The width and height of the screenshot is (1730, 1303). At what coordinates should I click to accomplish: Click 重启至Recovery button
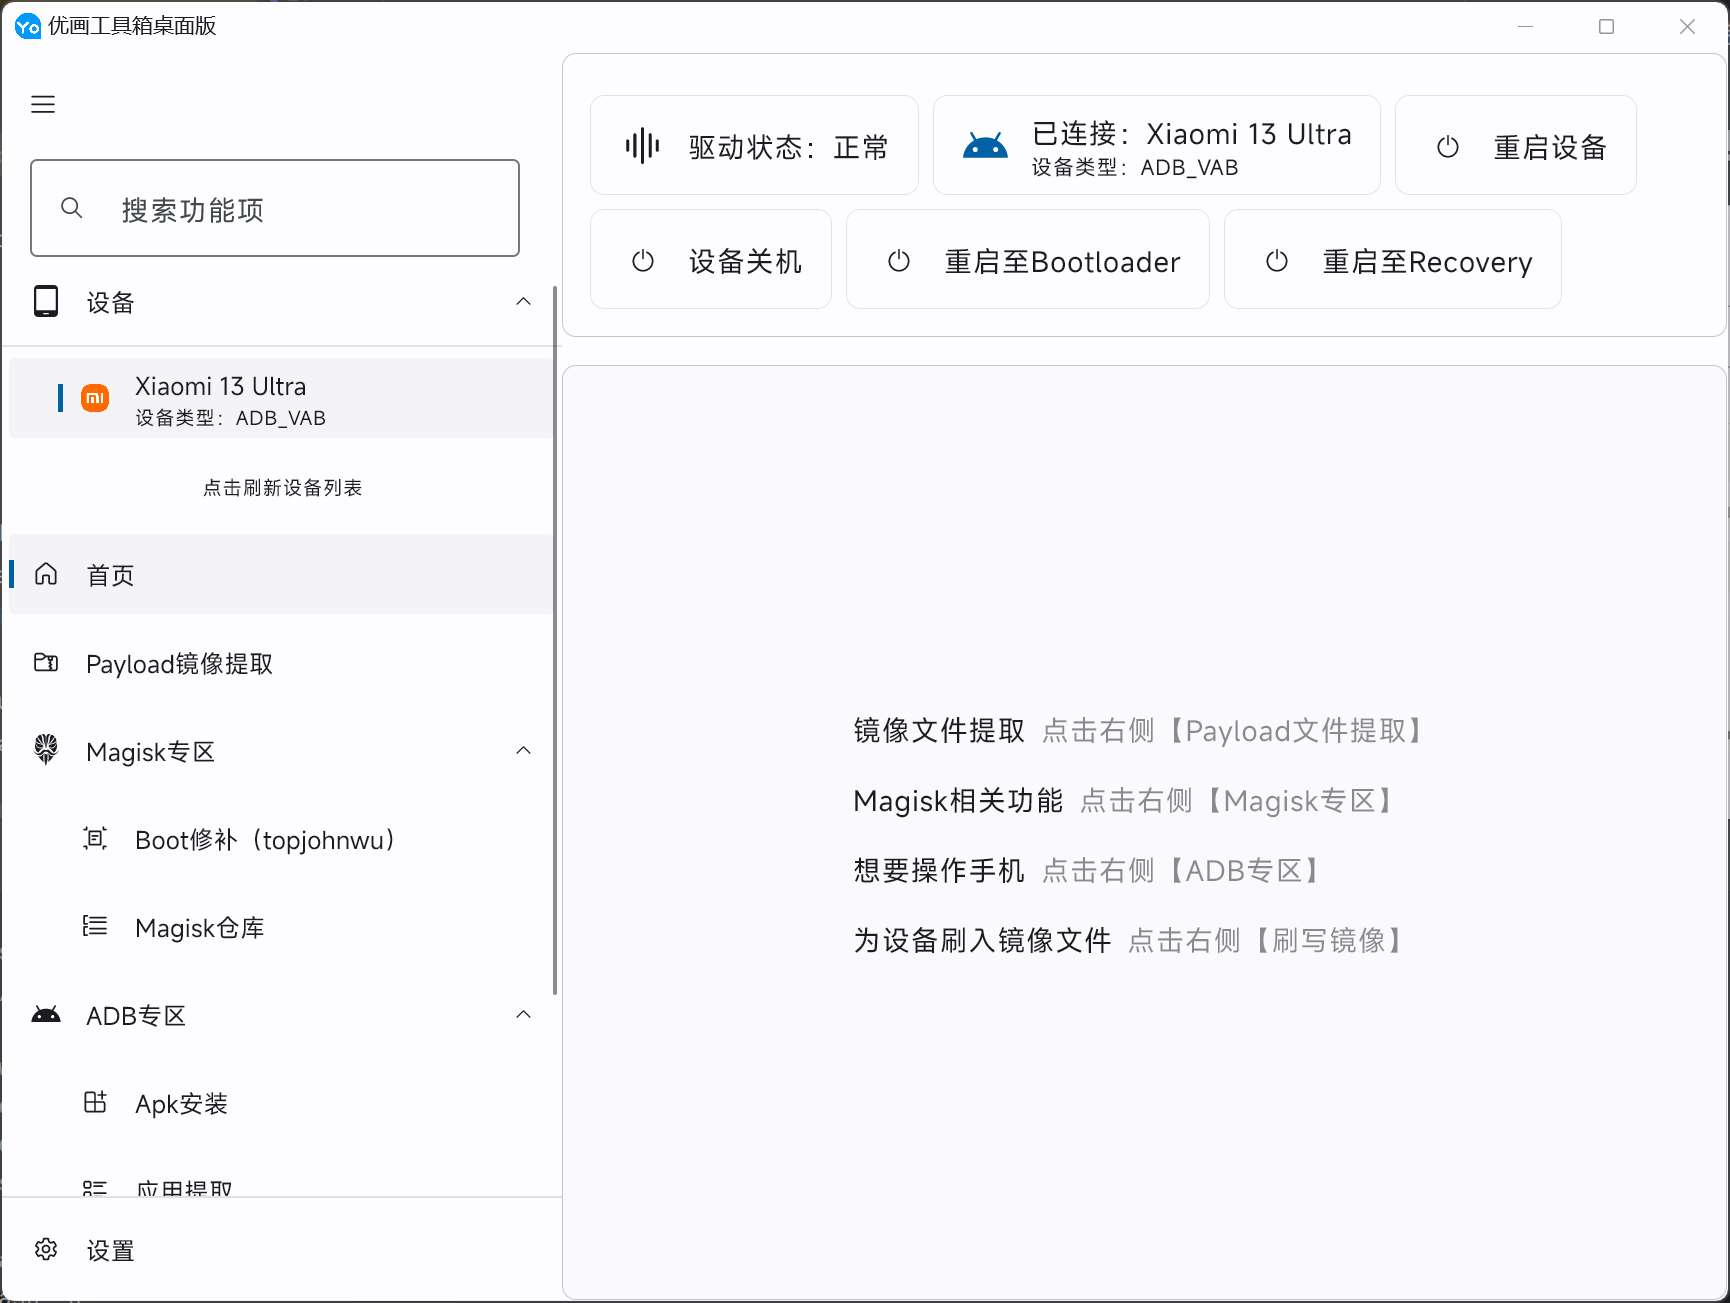coord(1393,259)
